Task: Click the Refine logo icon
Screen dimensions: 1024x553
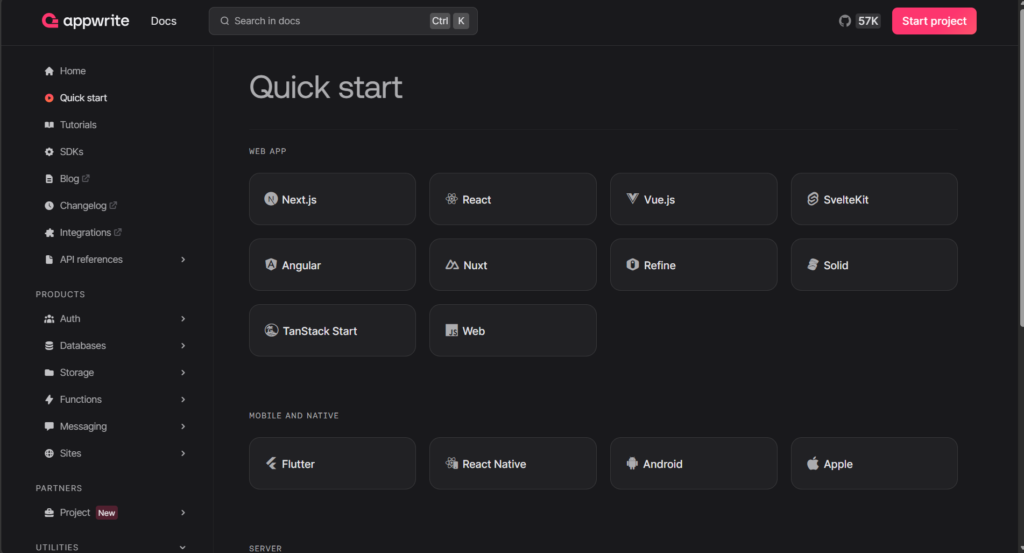Action: pos(632,264)
